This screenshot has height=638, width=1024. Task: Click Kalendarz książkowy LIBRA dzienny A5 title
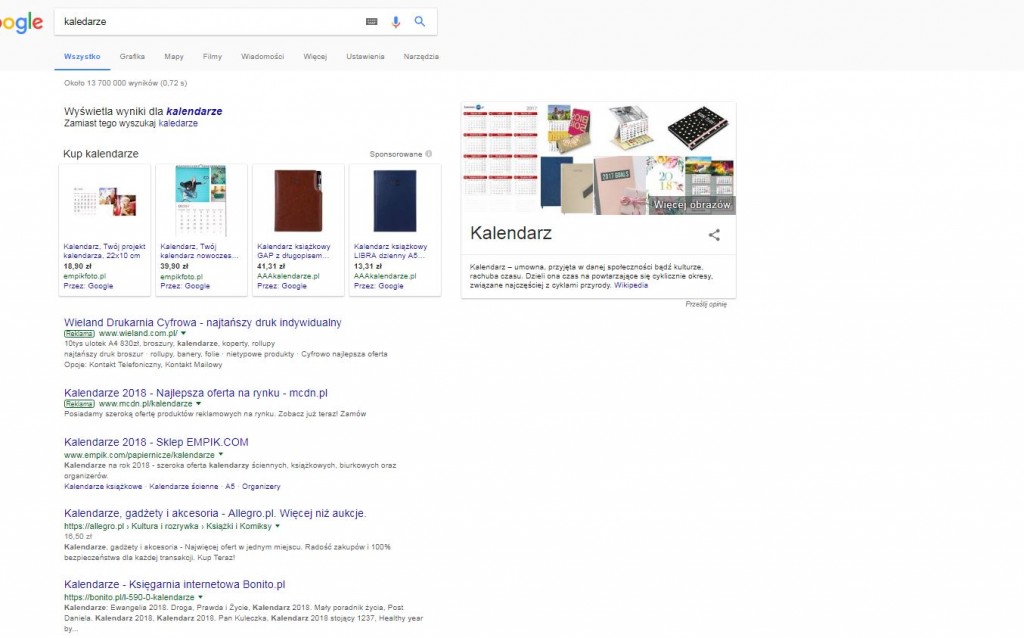[x=391, y=251]
